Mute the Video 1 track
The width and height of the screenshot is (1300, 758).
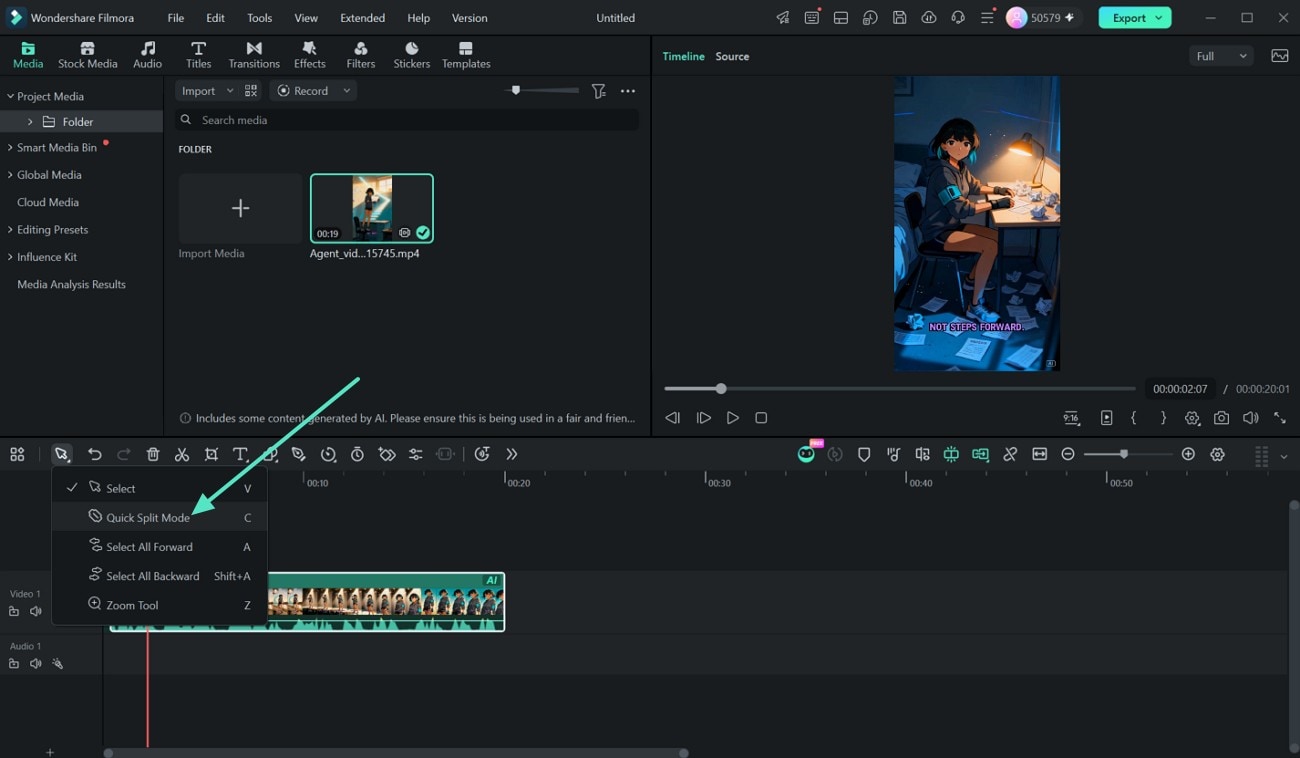pyautogui.click(x=35, y=611)
